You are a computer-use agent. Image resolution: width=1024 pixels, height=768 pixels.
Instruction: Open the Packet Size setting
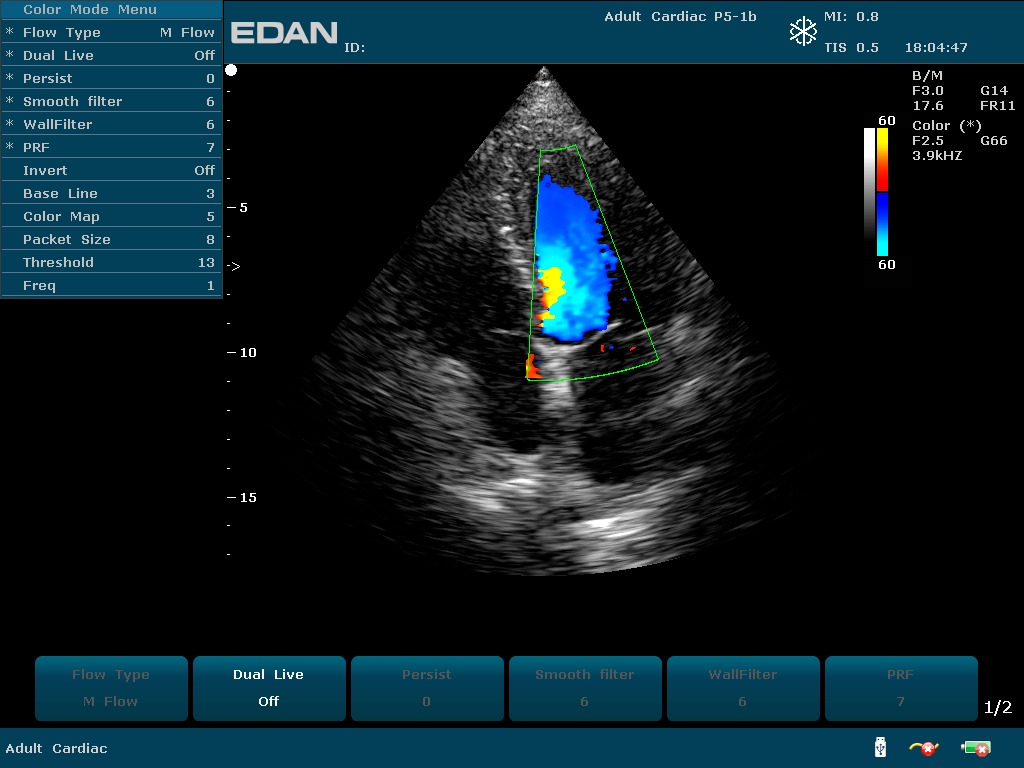(110, 239)
